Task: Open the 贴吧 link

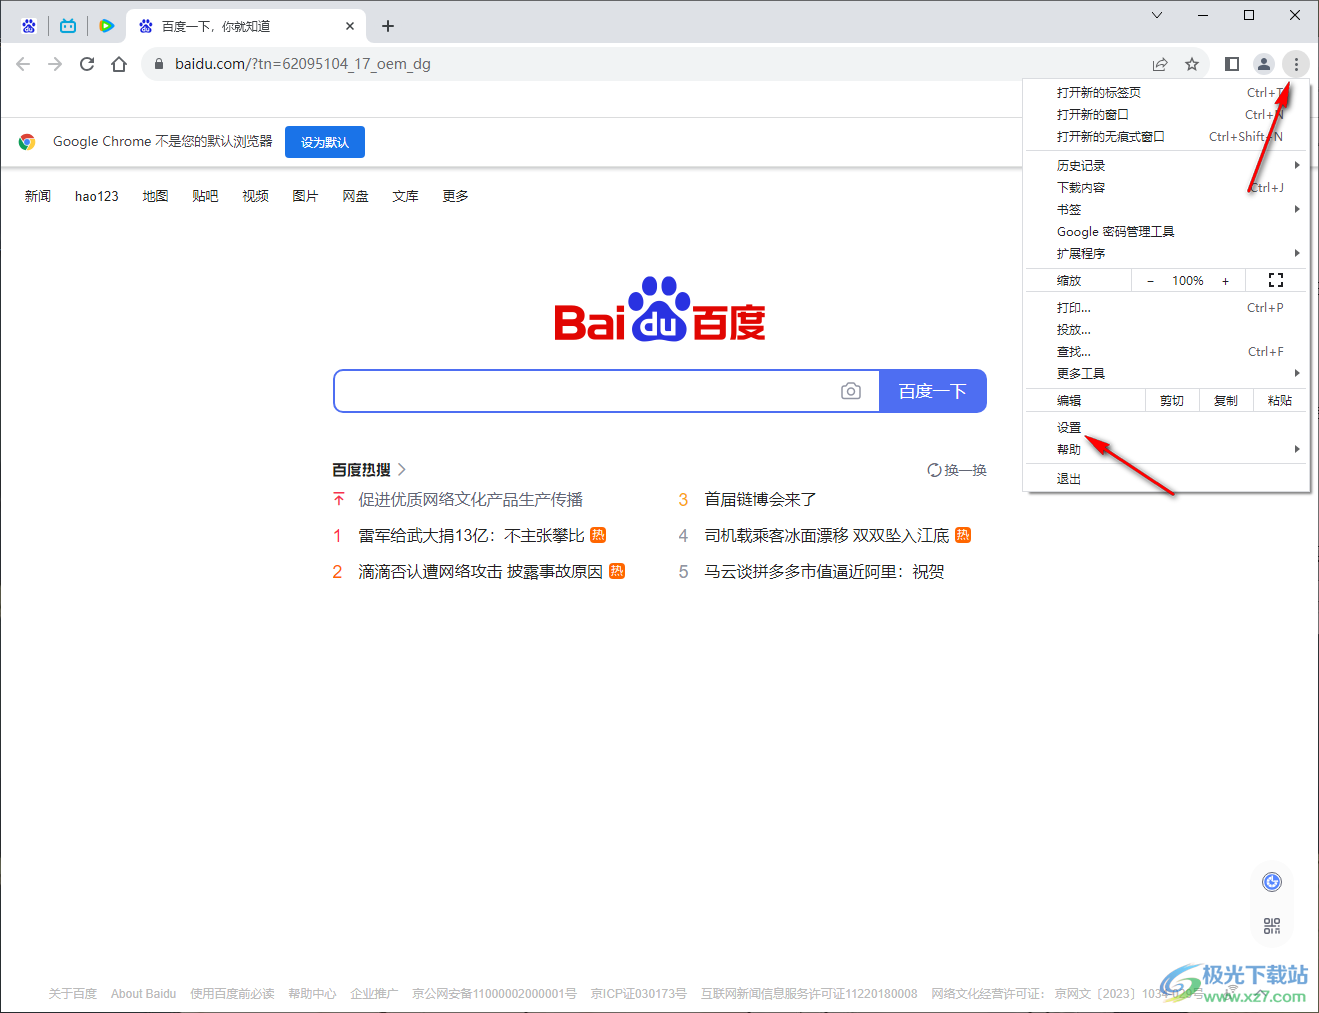Action: pos(205,196)
